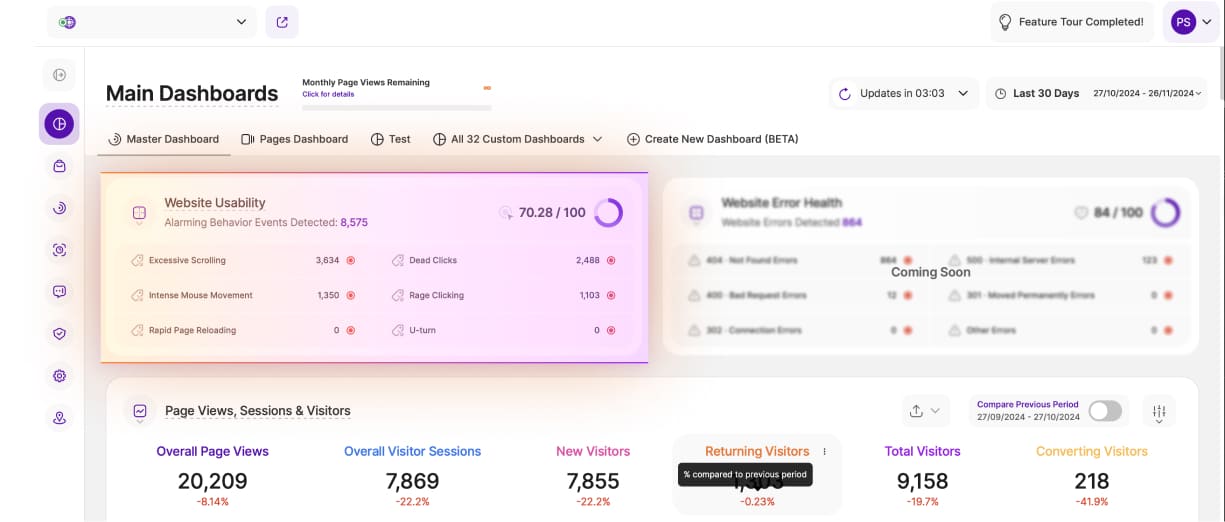Click Create New Dashboard (BETA)
The height and width of the screenshot is (522, 1225).
(712, 139)
